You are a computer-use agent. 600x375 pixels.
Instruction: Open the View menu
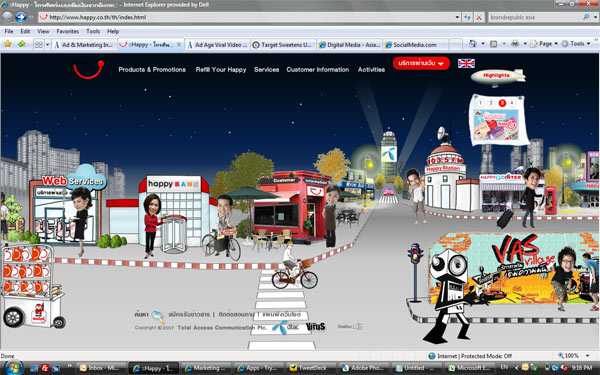click(43, 31)
